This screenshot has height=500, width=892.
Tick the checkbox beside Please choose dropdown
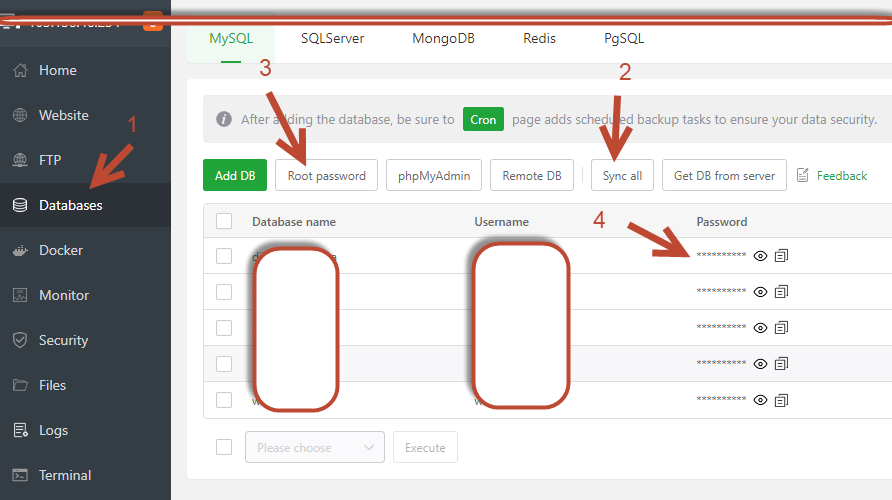tap(224, 447)
